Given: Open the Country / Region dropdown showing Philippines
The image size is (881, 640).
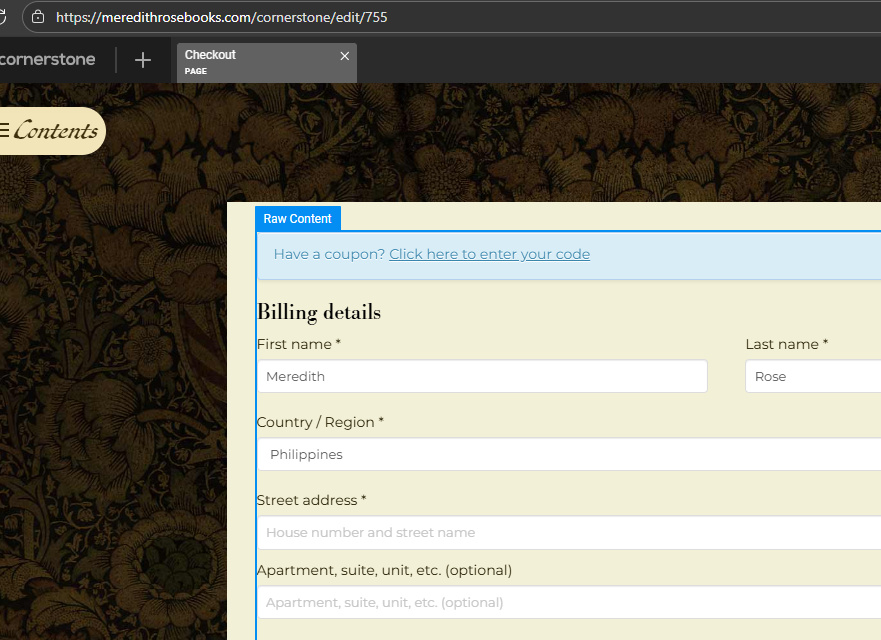Looking at the screenshot, I should pos(570,454).
